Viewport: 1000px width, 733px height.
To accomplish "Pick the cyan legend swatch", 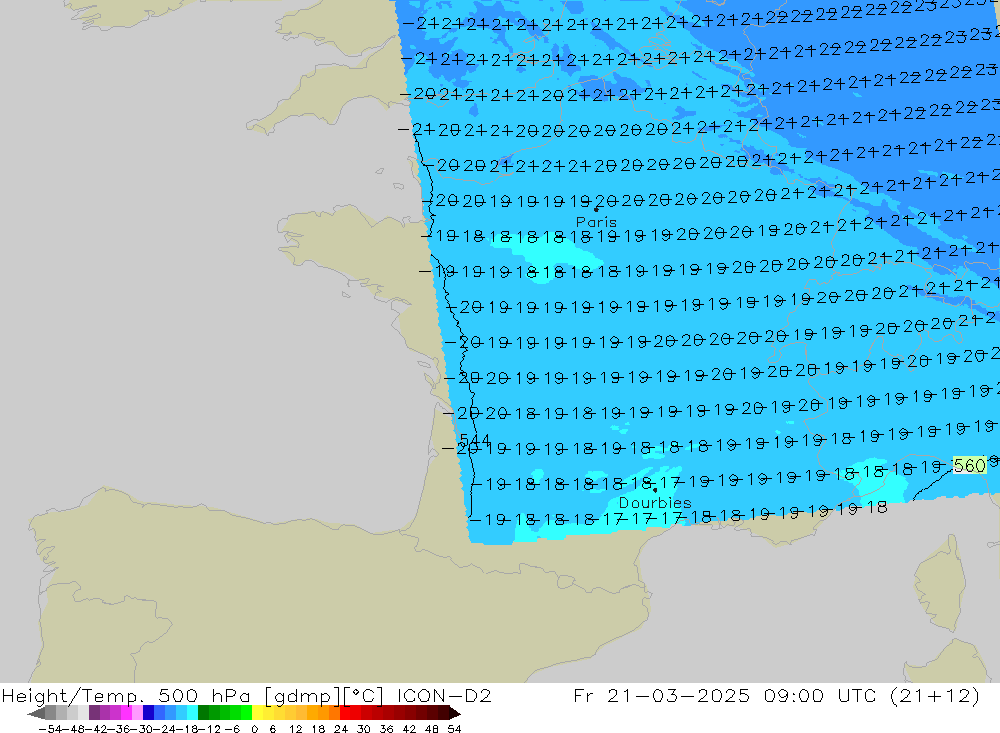I will [x=192, y=713].
